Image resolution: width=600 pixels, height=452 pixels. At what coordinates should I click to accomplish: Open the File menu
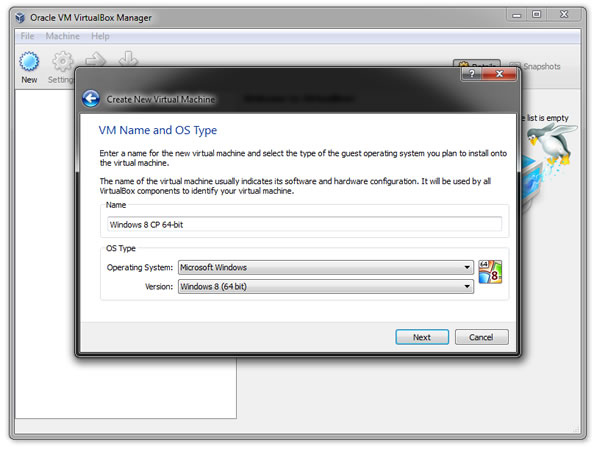(x=27, y=36)
